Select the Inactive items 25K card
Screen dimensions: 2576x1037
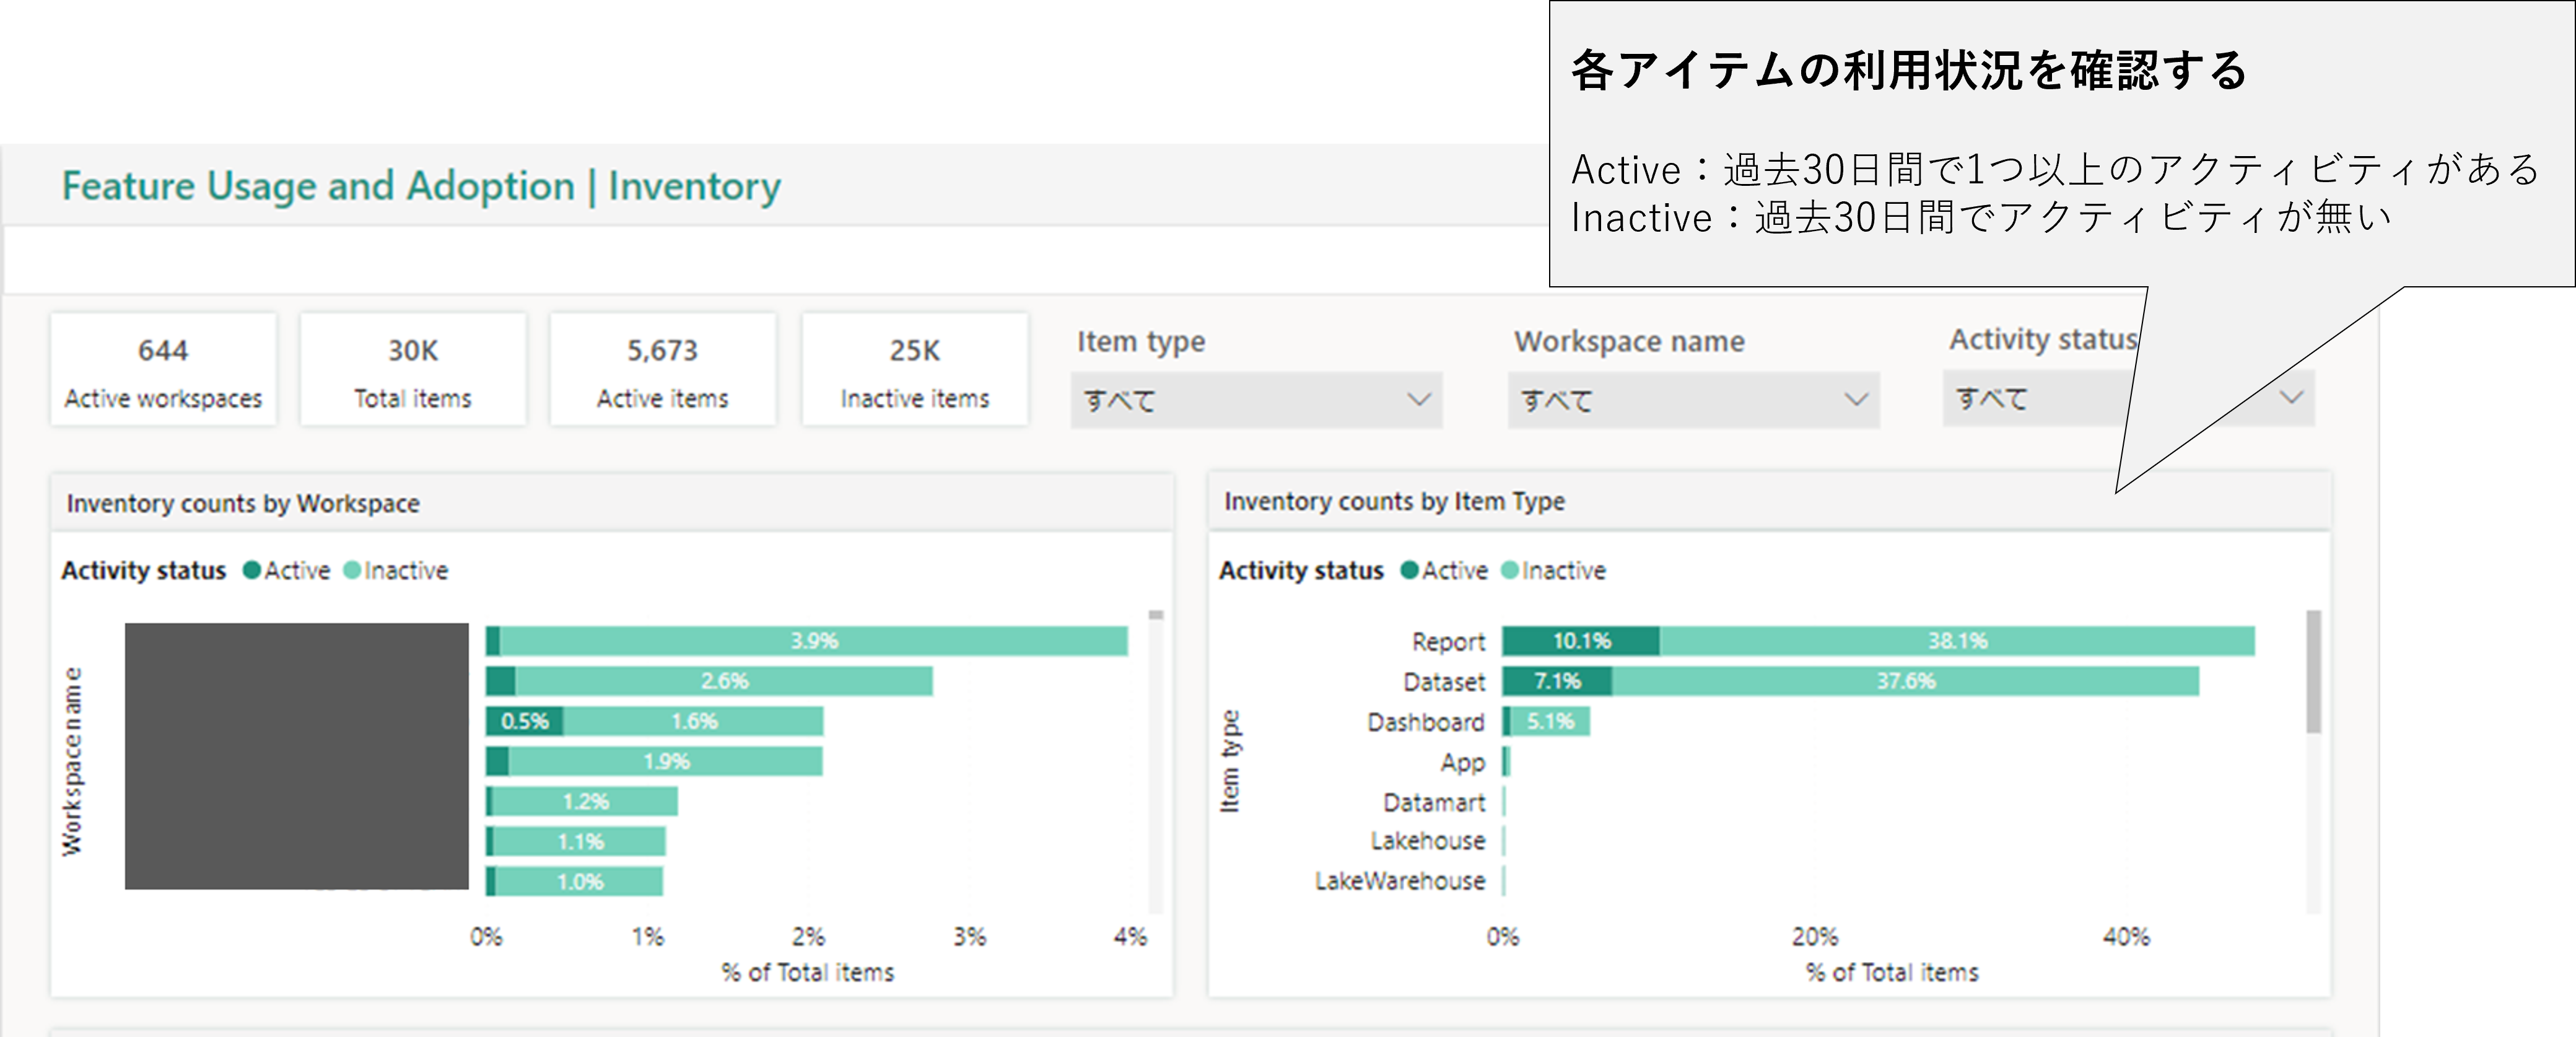[914, 370]
